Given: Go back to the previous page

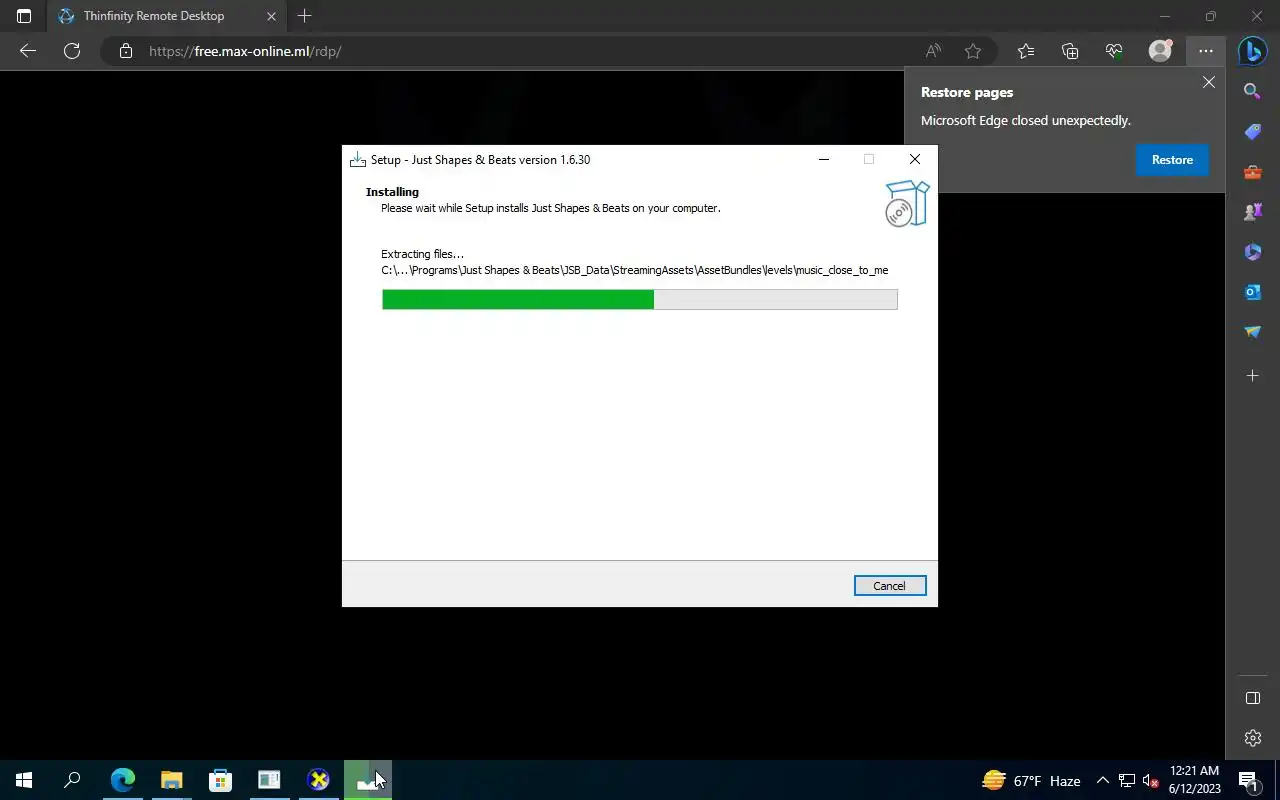Looking at the screenshot, I should pyautogui.click(x=28, y=51).
